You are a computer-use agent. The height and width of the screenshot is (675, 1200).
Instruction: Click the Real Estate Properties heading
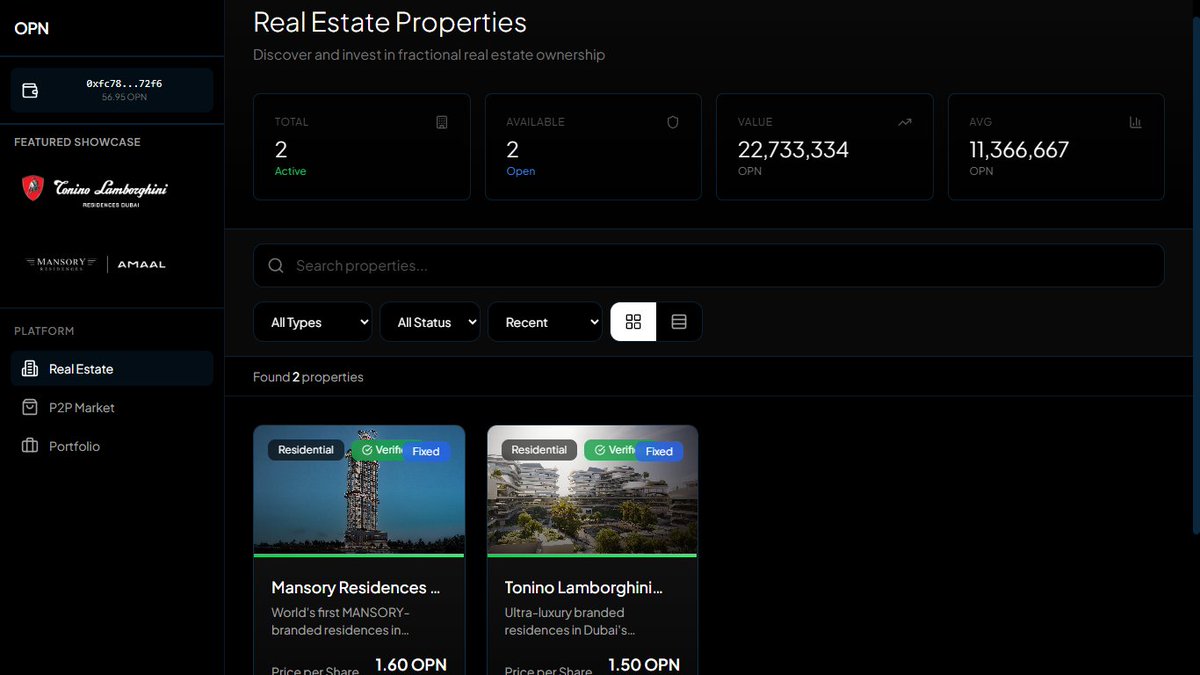click(390, 21)
